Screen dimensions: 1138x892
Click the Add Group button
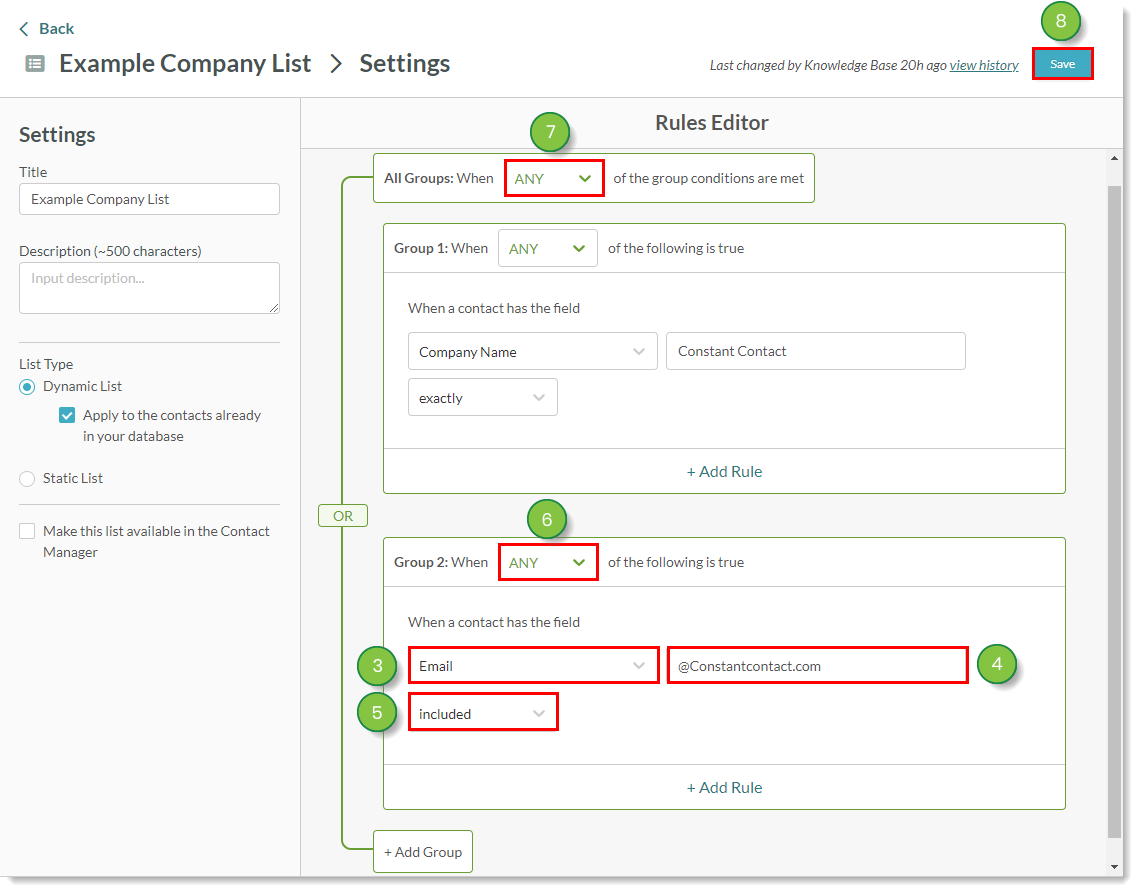pyautogui.click(x=422, y=852)
